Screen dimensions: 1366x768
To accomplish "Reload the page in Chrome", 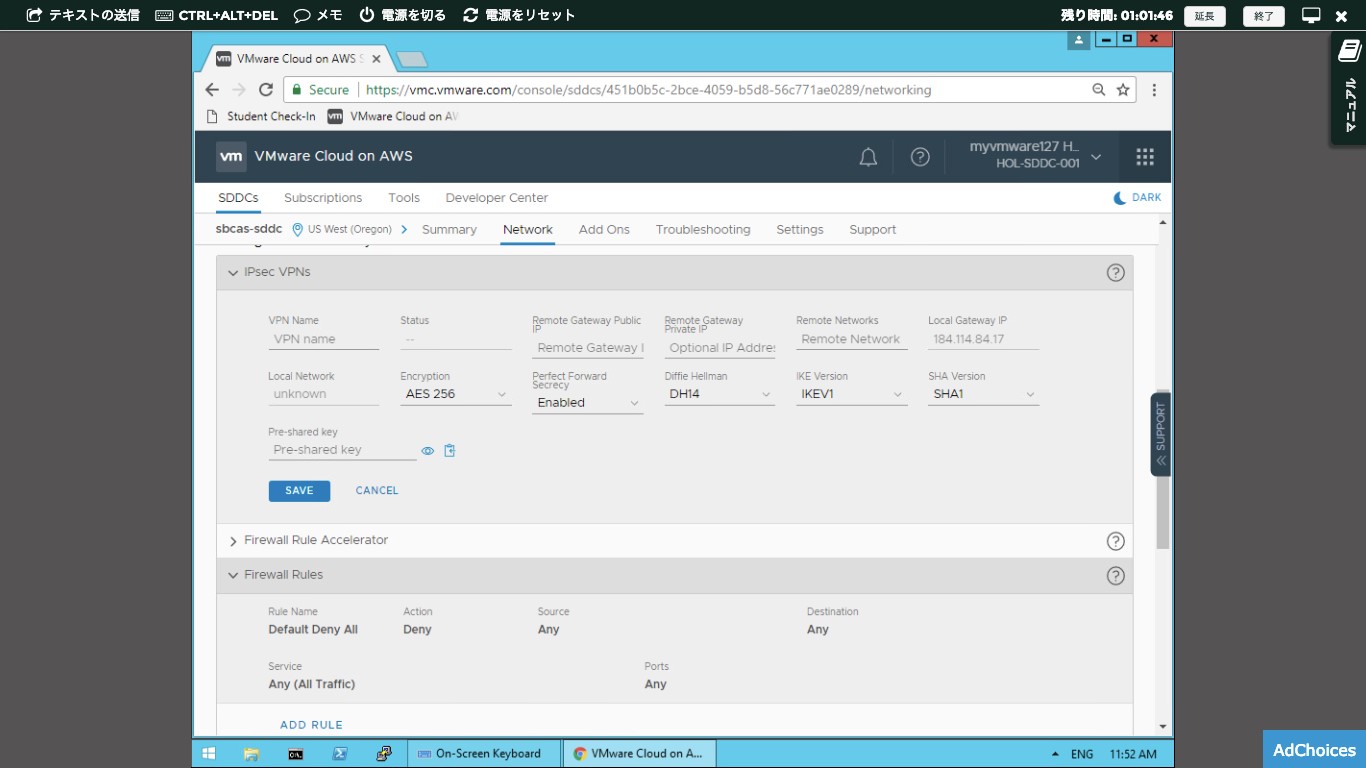I will pos(266,90).
